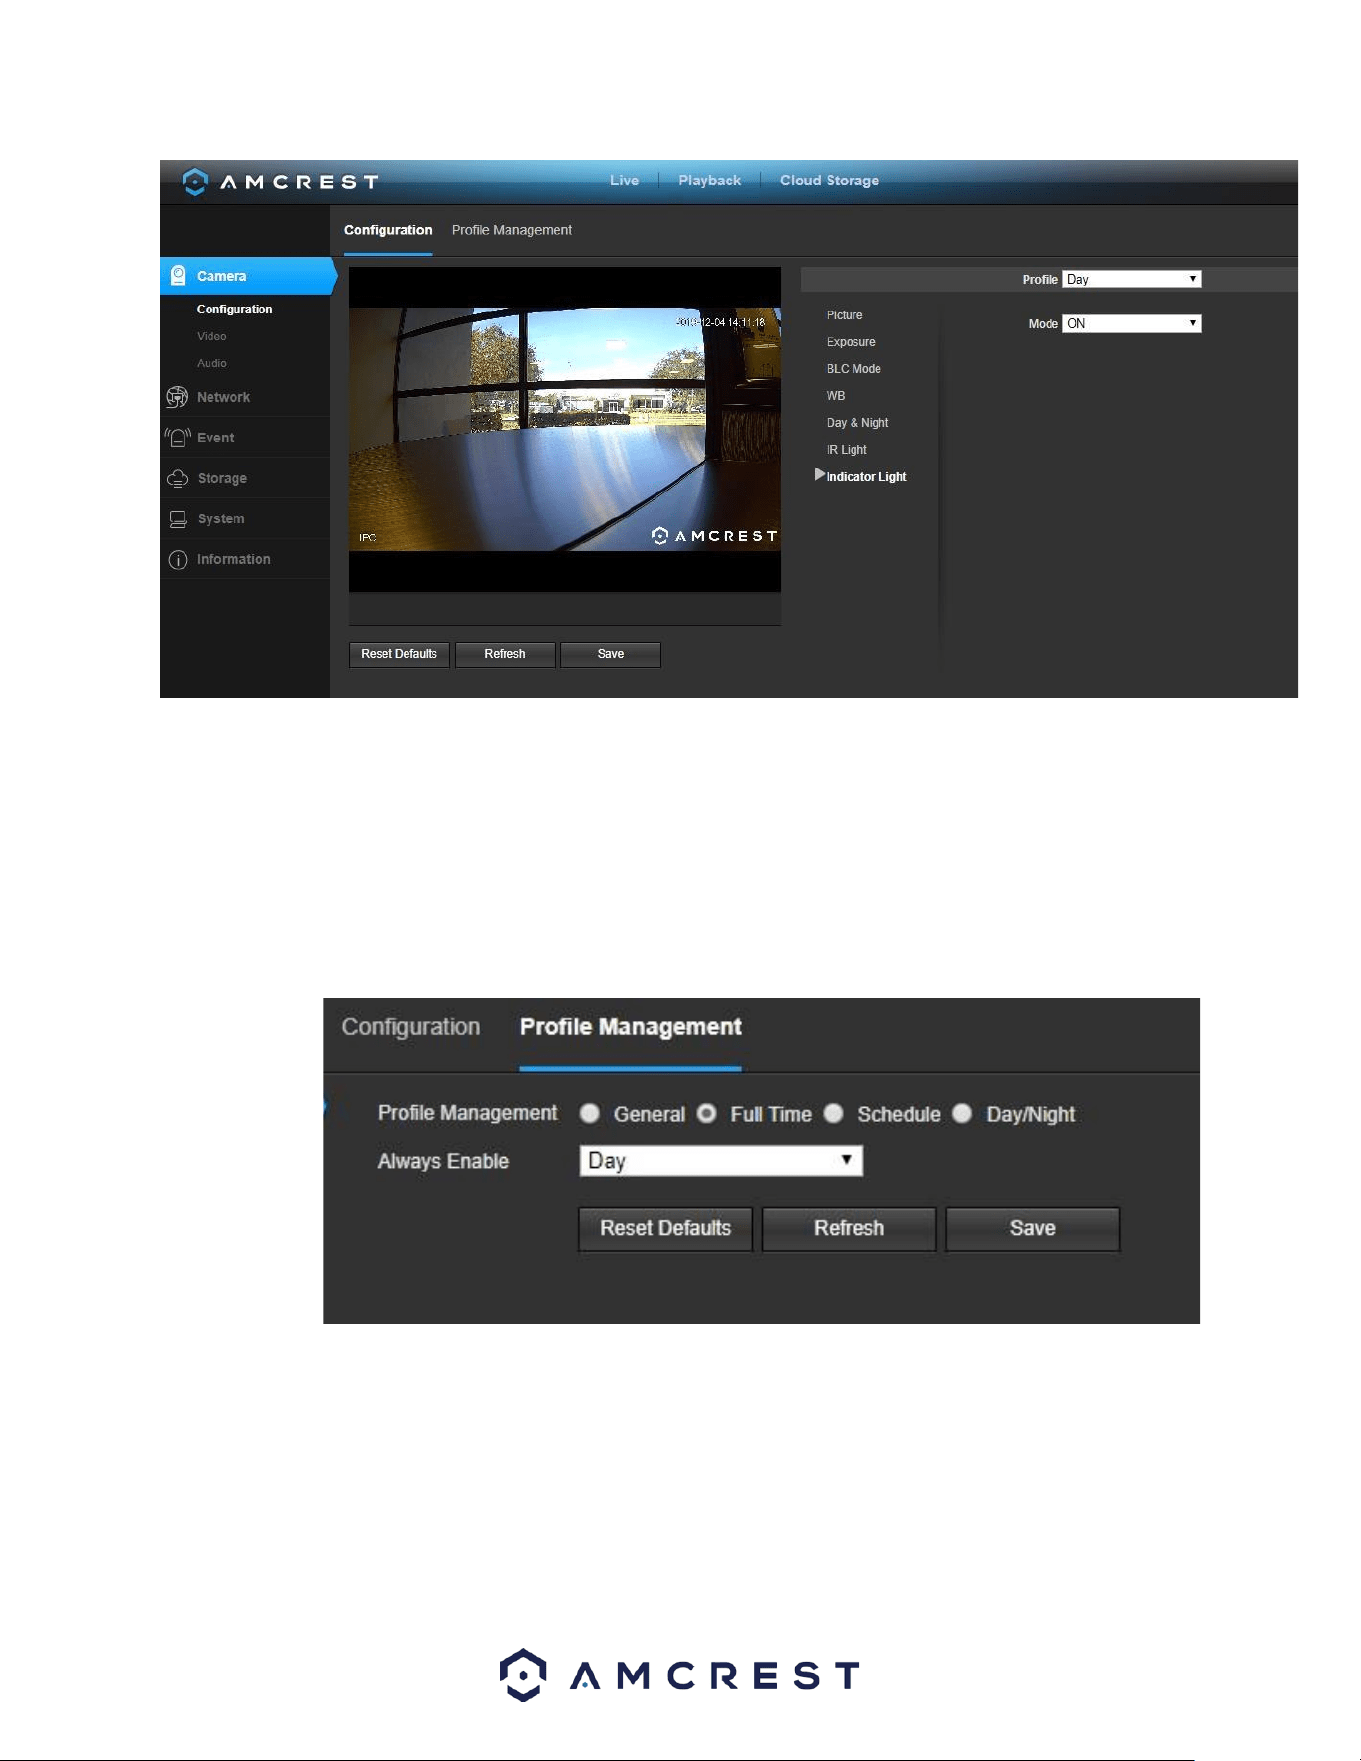Select Video under Camera in sidebar

pyautogui.click(x=211, y=336)
